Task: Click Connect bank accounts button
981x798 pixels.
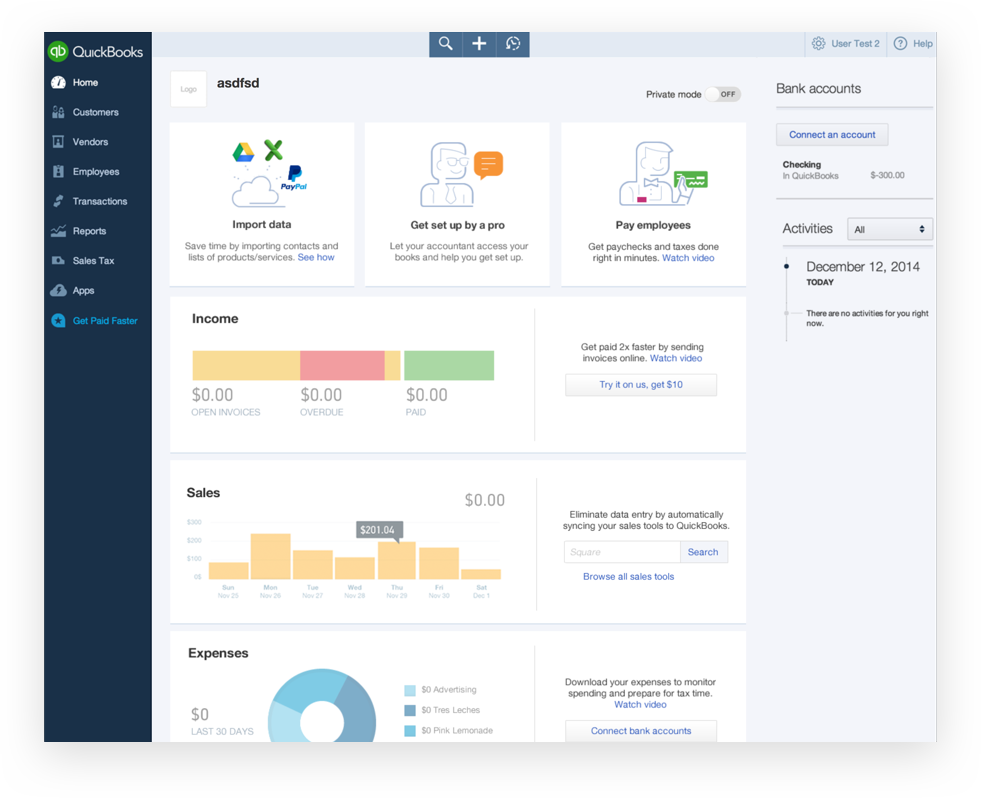Action: coord(641,730)
